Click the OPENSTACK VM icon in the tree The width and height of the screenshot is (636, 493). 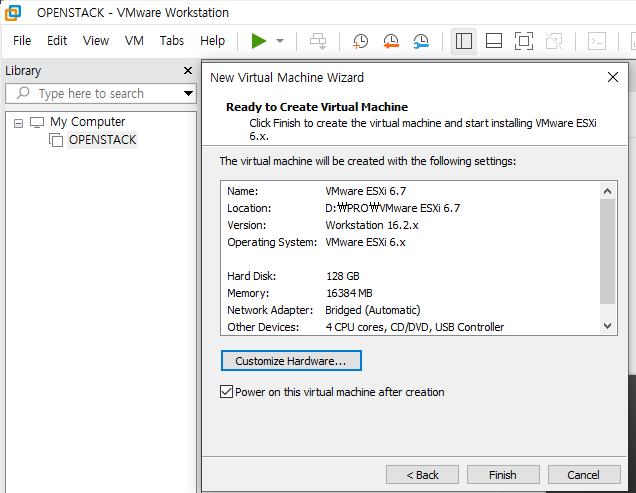pos(56,140)
